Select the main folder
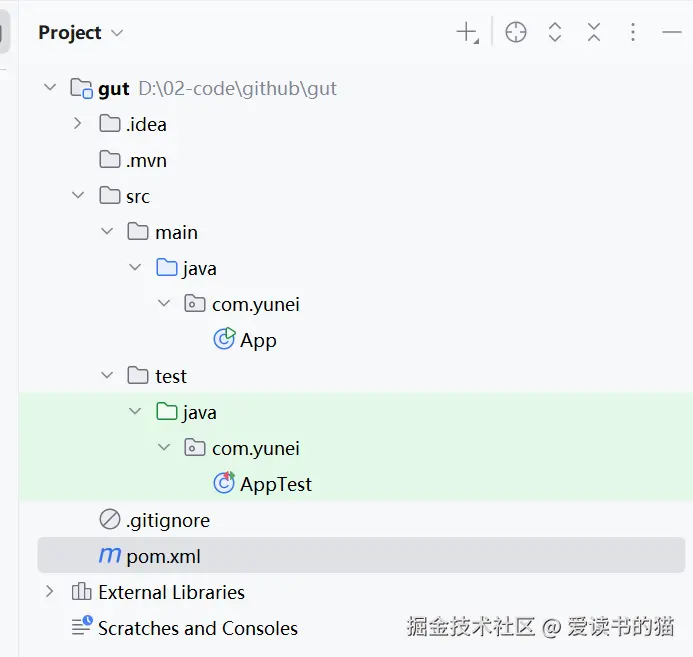693x657 pixels. point(175,232)
